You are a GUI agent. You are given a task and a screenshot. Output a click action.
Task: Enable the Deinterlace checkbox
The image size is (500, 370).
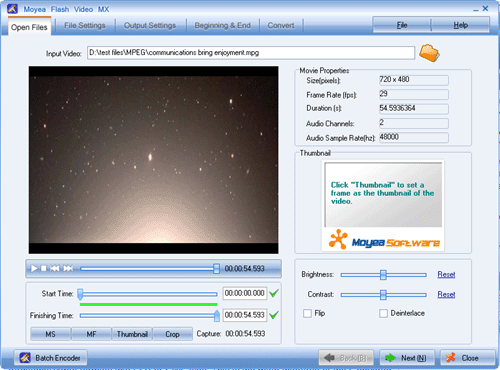tap(383, 313)
